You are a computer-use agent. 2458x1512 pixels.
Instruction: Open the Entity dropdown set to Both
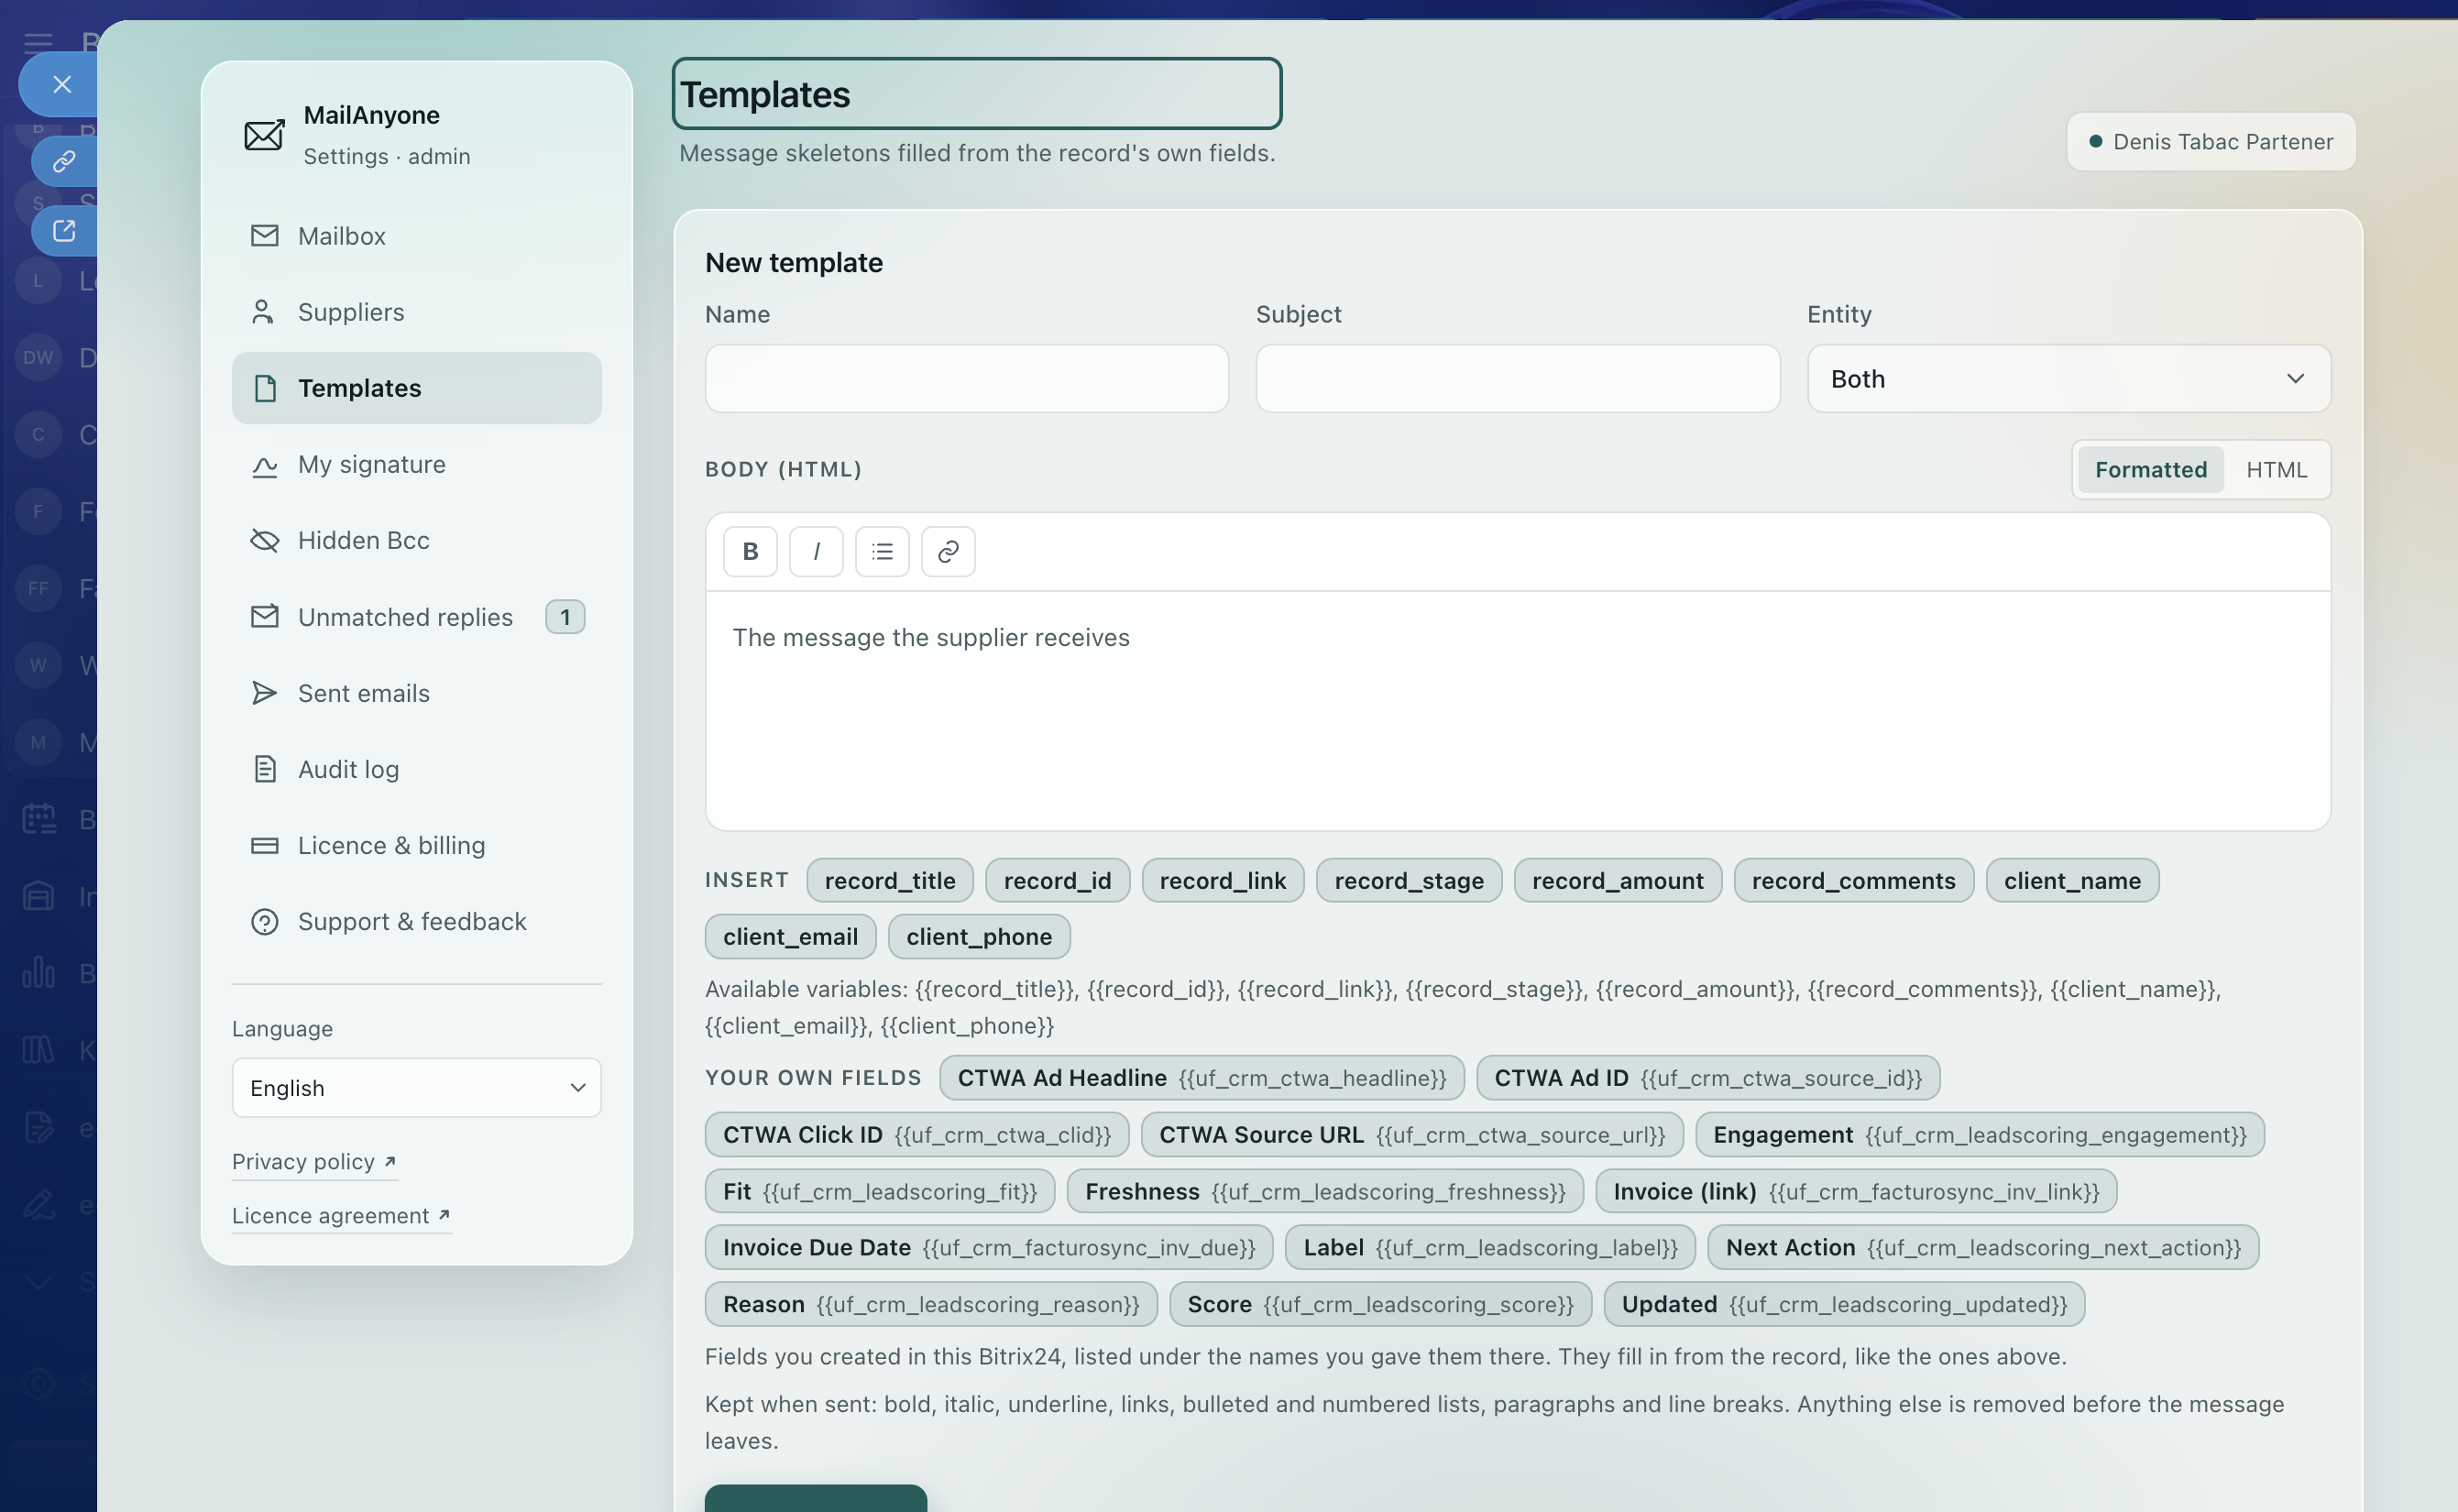[2068, 379]
